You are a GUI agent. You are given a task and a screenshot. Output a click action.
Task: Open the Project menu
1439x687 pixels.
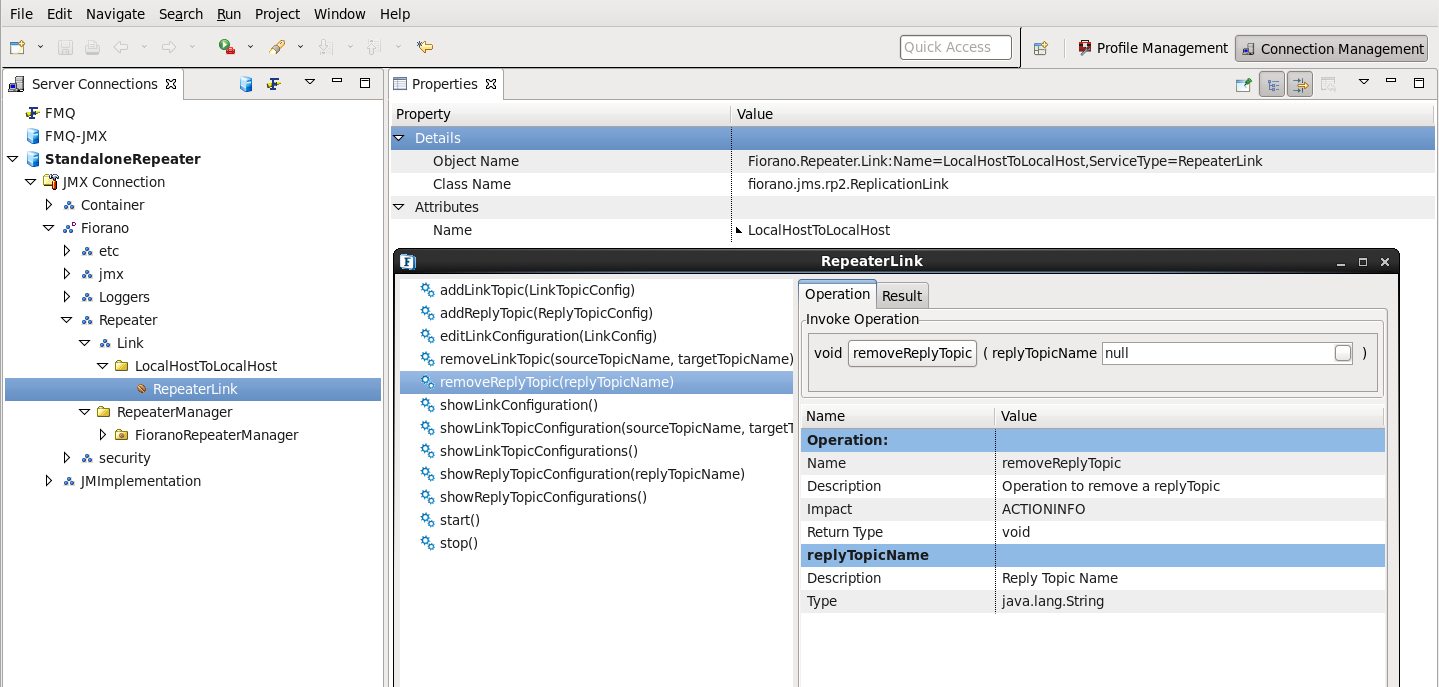(x=277, y=14)
